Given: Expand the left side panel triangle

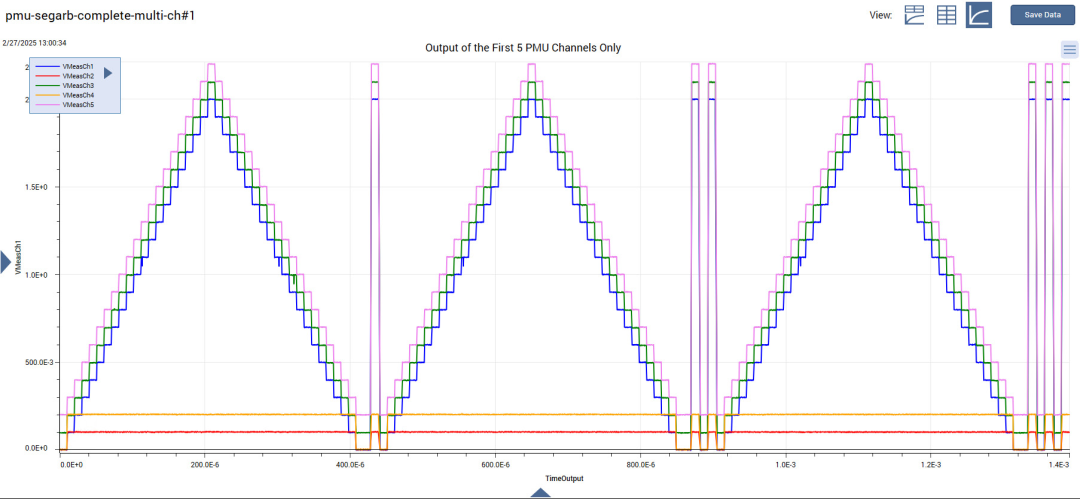Looking at the screenshot, I should coord(6,262).
